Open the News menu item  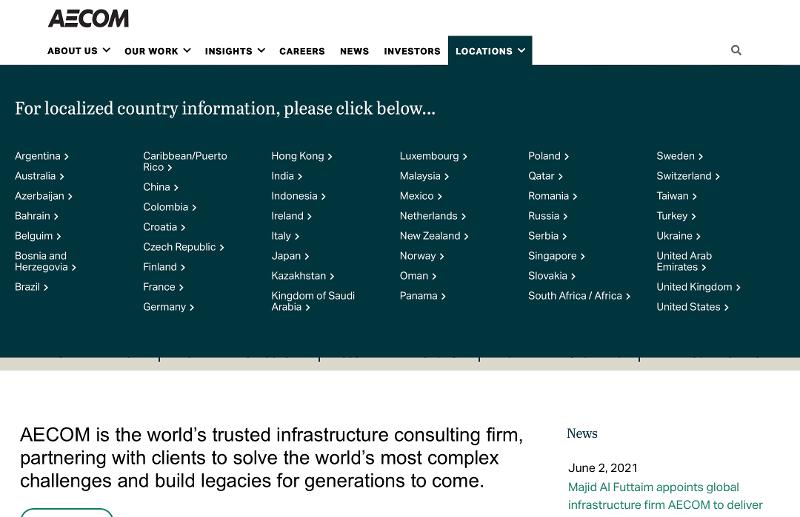pos(354,51)
